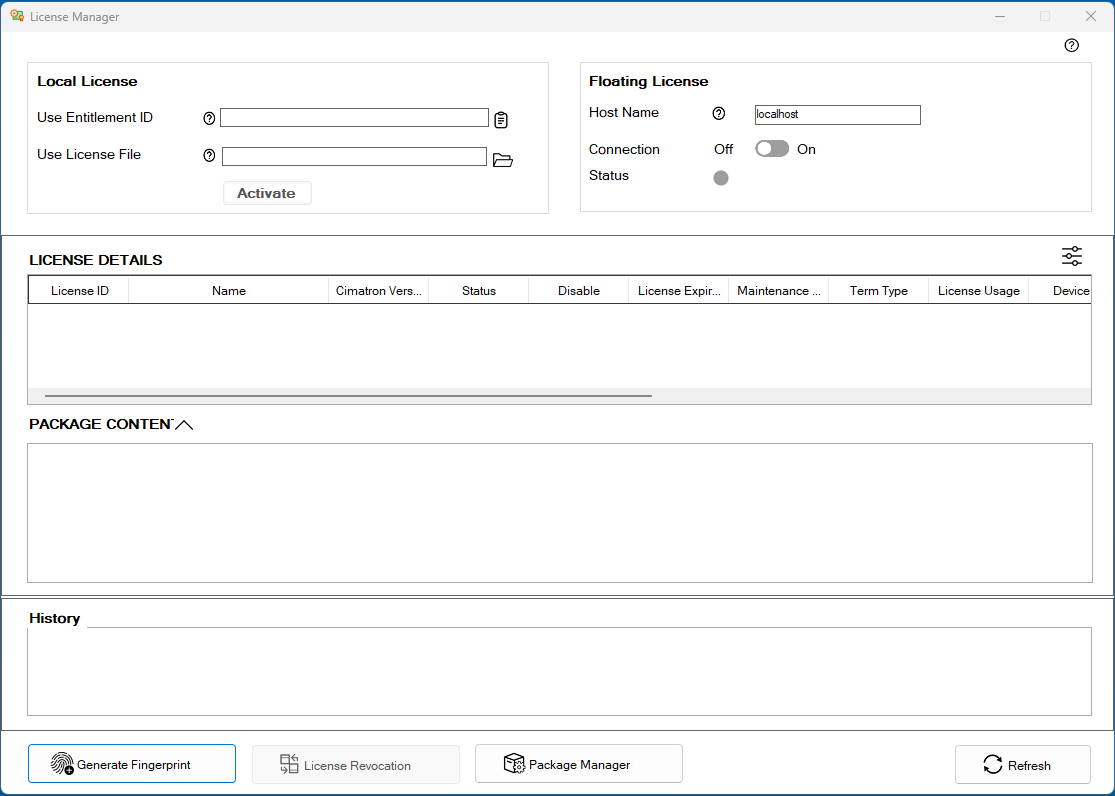Screen dimensions: 1115x796
Task: Click the Status column header in License Details
Action: tap(479, 291)
